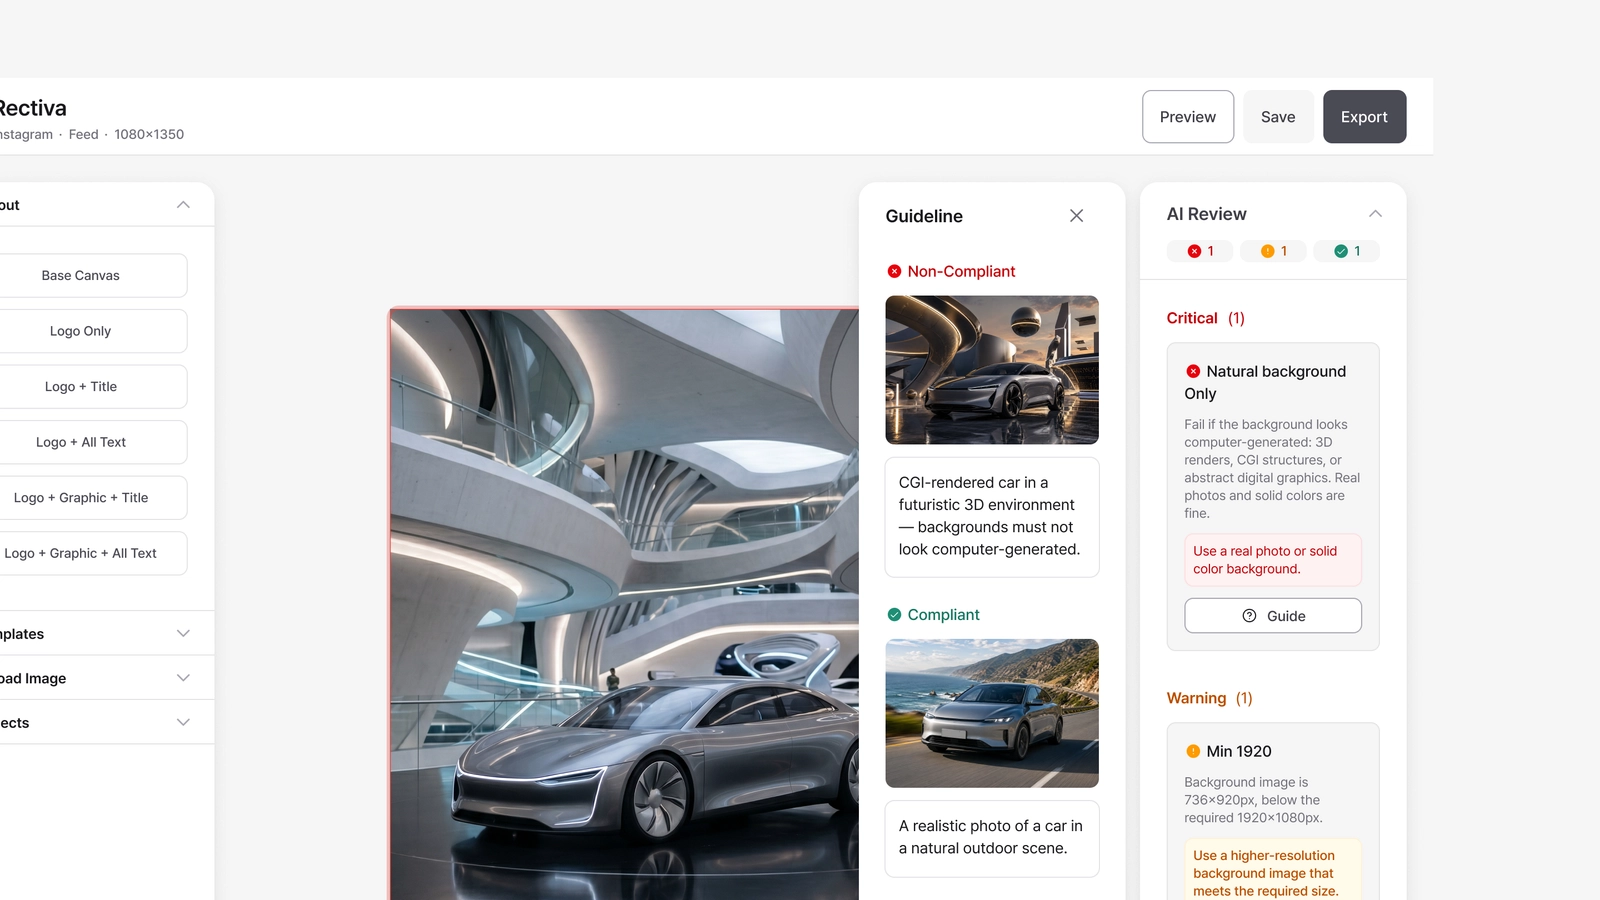Click the green passed count badge
The width and height of the screenshot is (1600, 900).
point(1346,251)
